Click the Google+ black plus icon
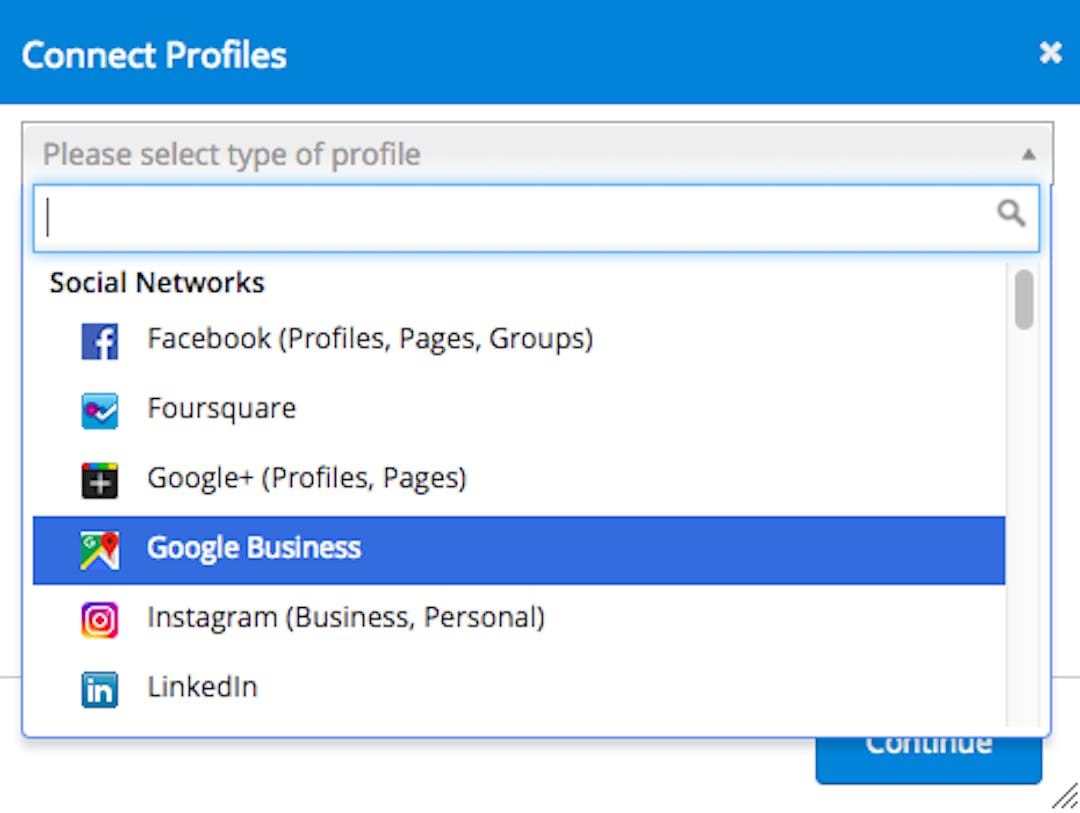1080x813 pixels. [x=100, y=480]
